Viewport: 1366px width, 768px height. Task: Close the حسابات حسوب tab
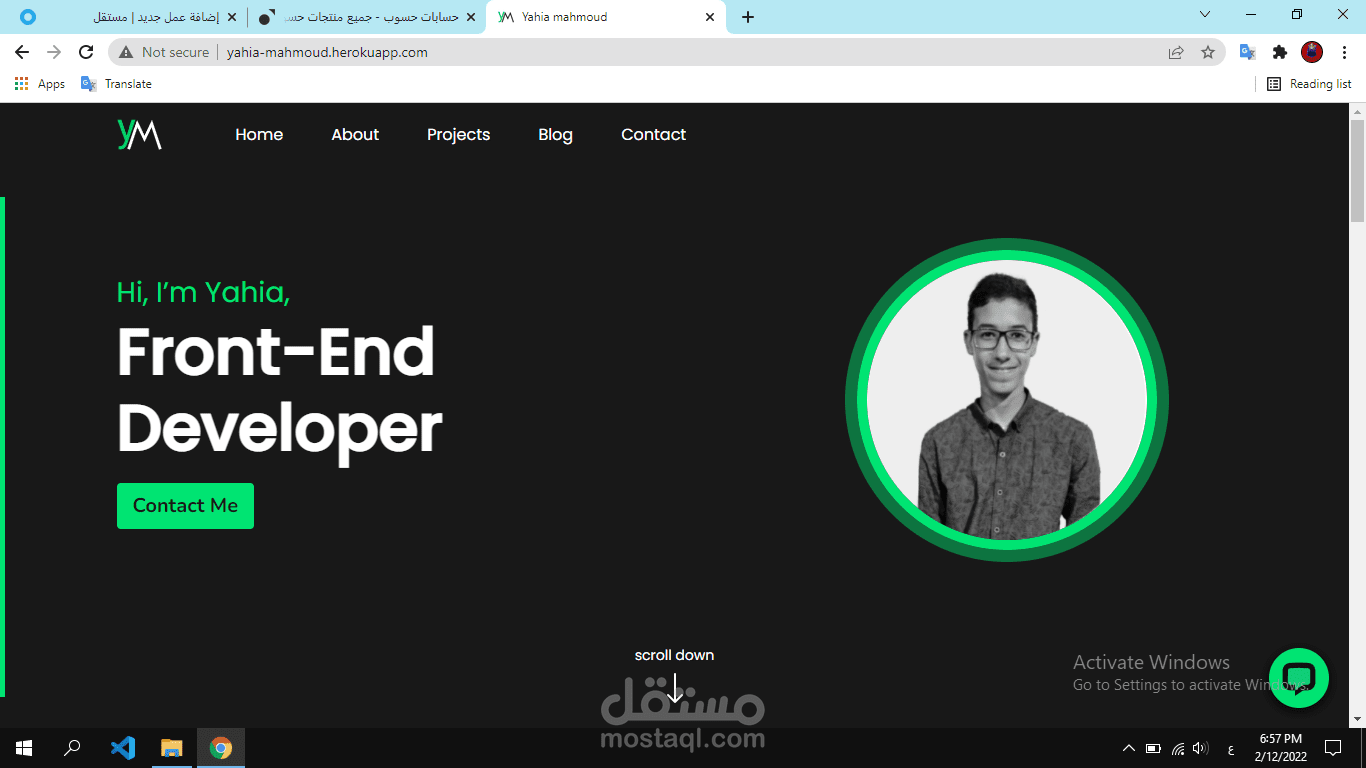471,17
